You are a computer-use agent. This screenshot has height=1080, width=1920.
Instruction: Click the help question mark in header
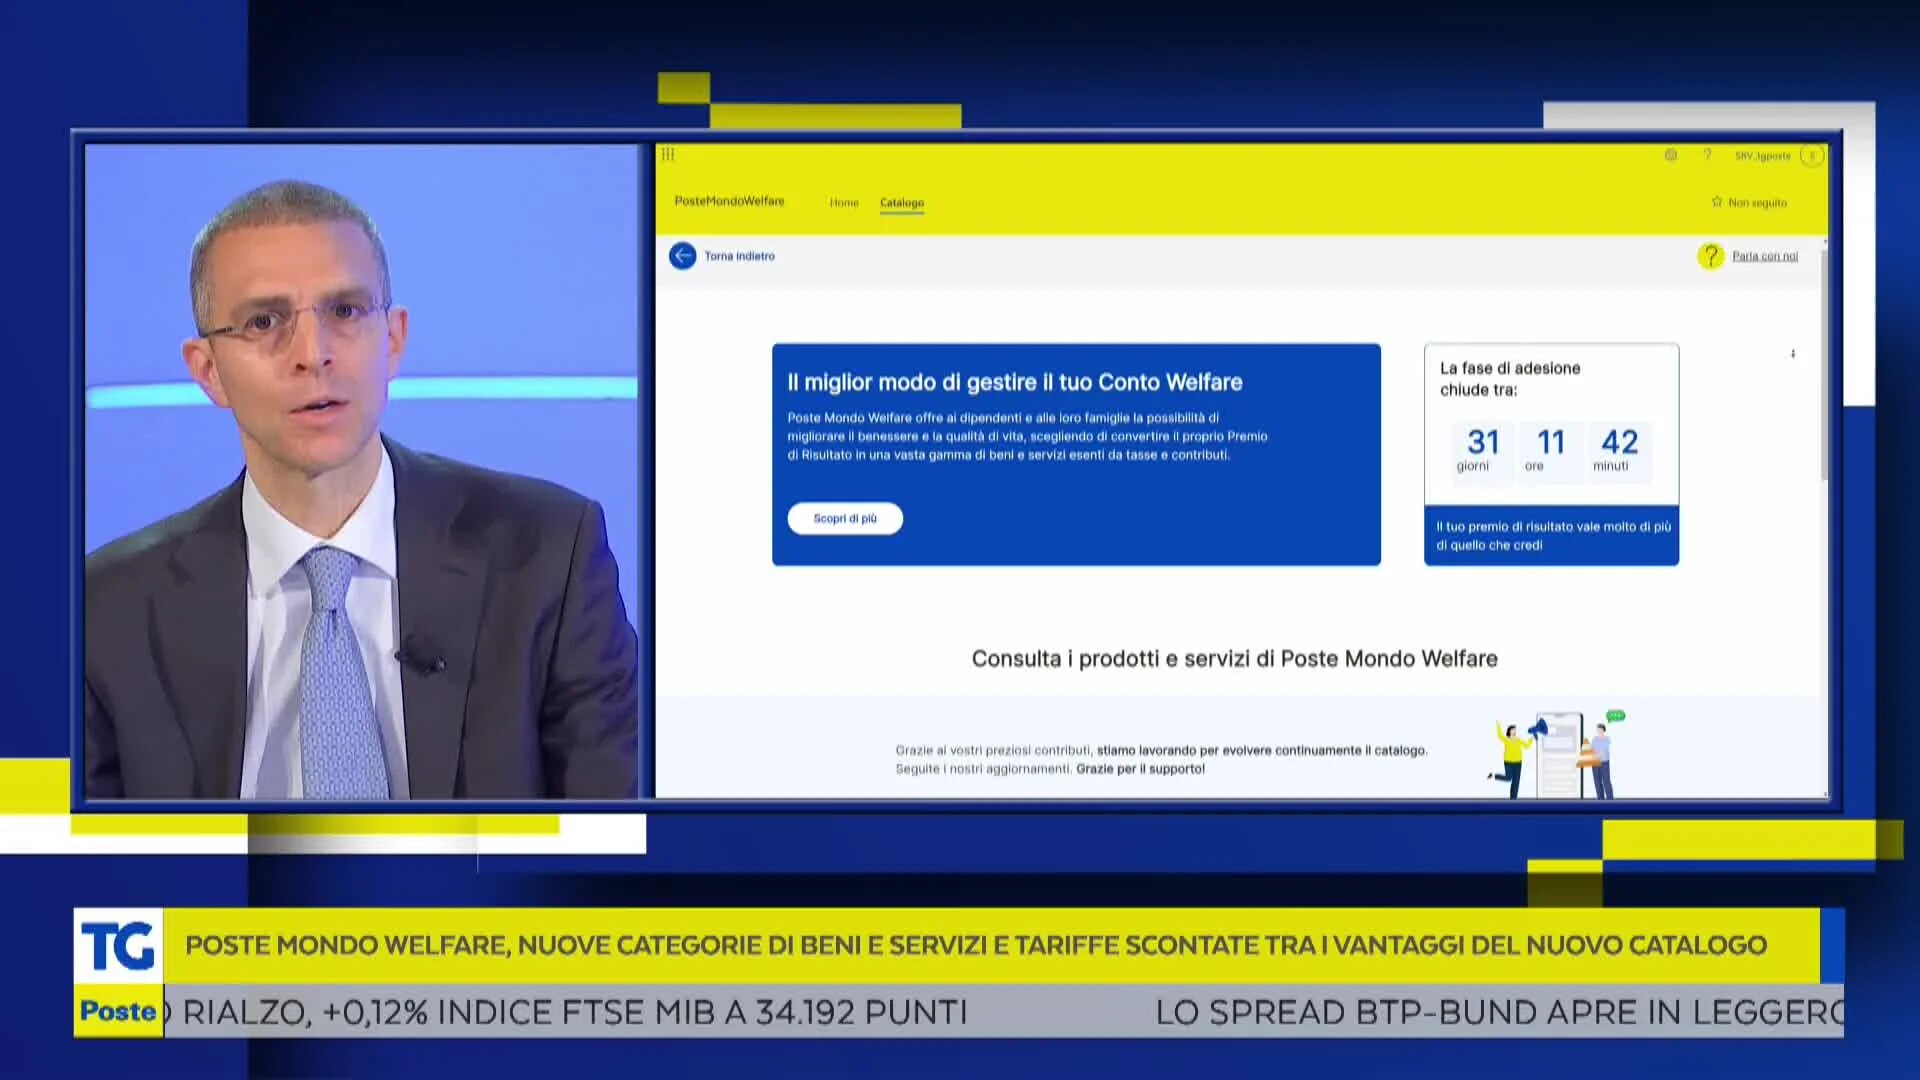pos(1707,155)
